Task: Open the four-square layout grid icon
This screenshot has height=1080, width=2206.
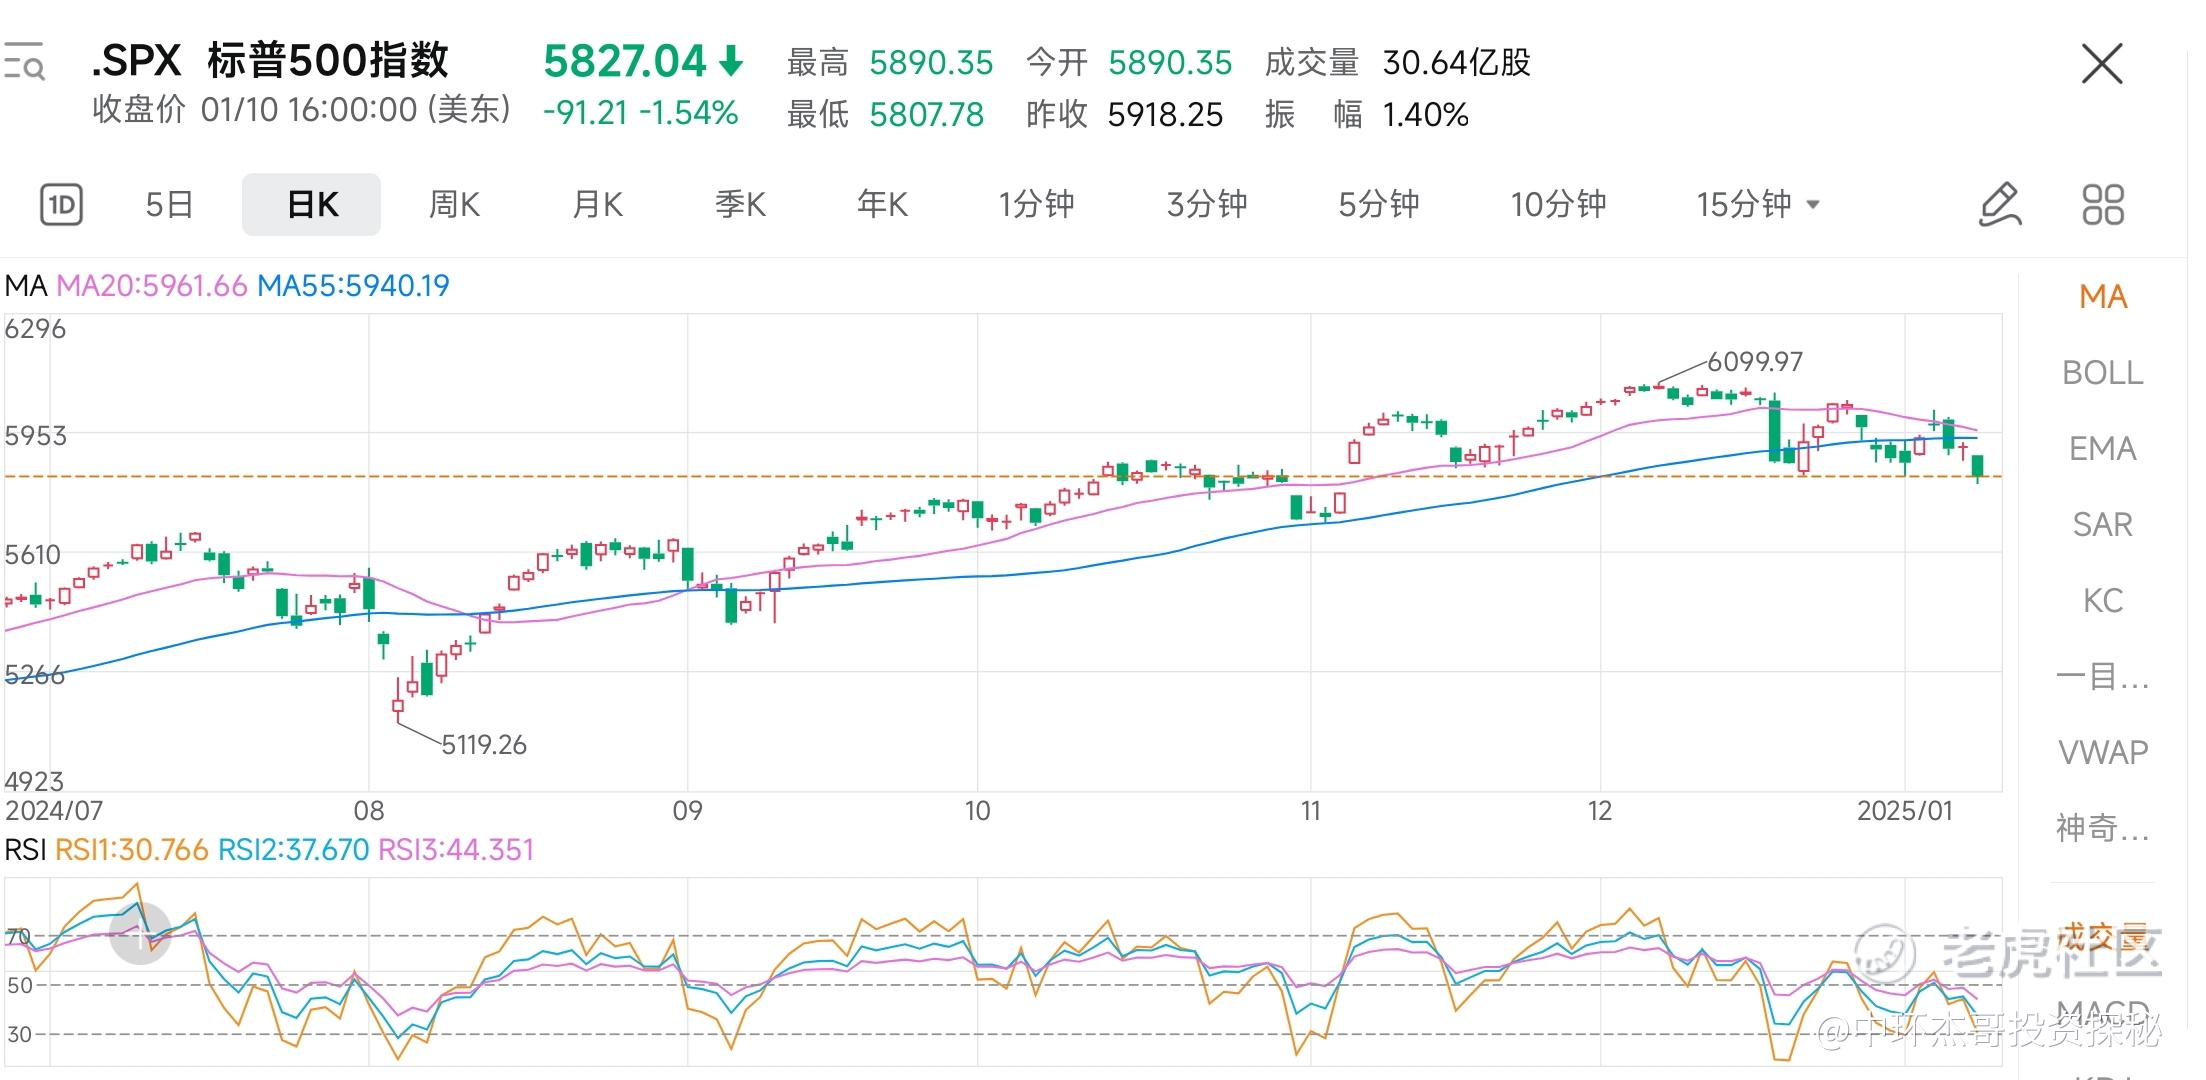Action: tap(2103, 205)
